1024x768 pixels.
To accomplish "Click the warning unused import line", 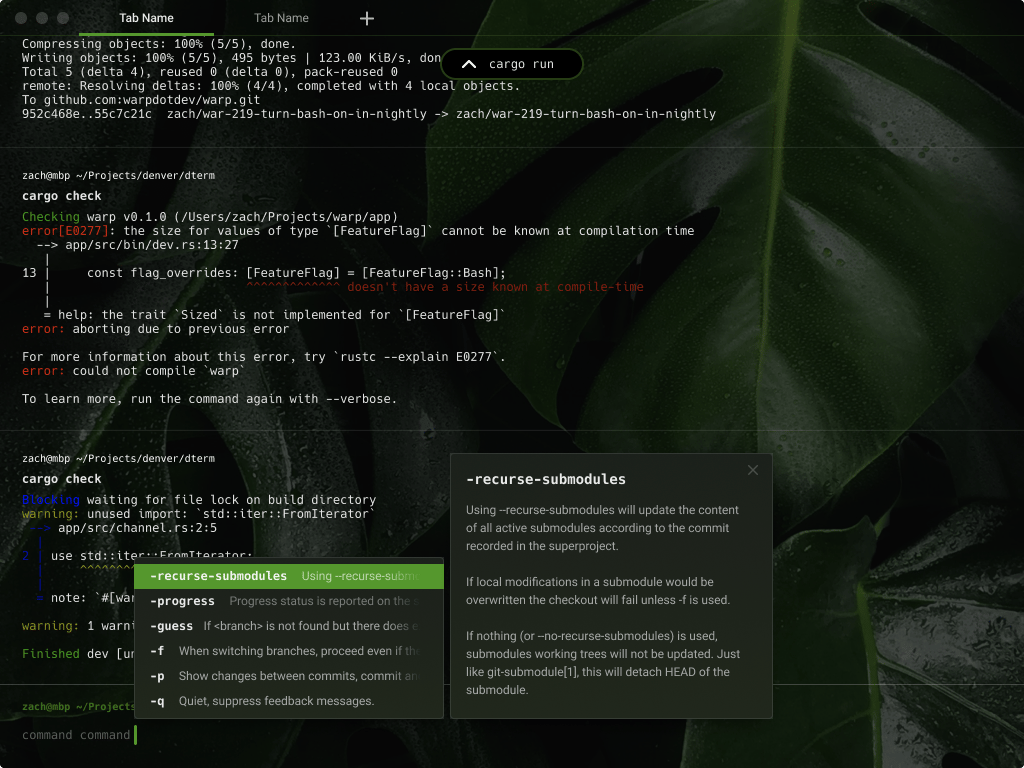I will point(198,514).
